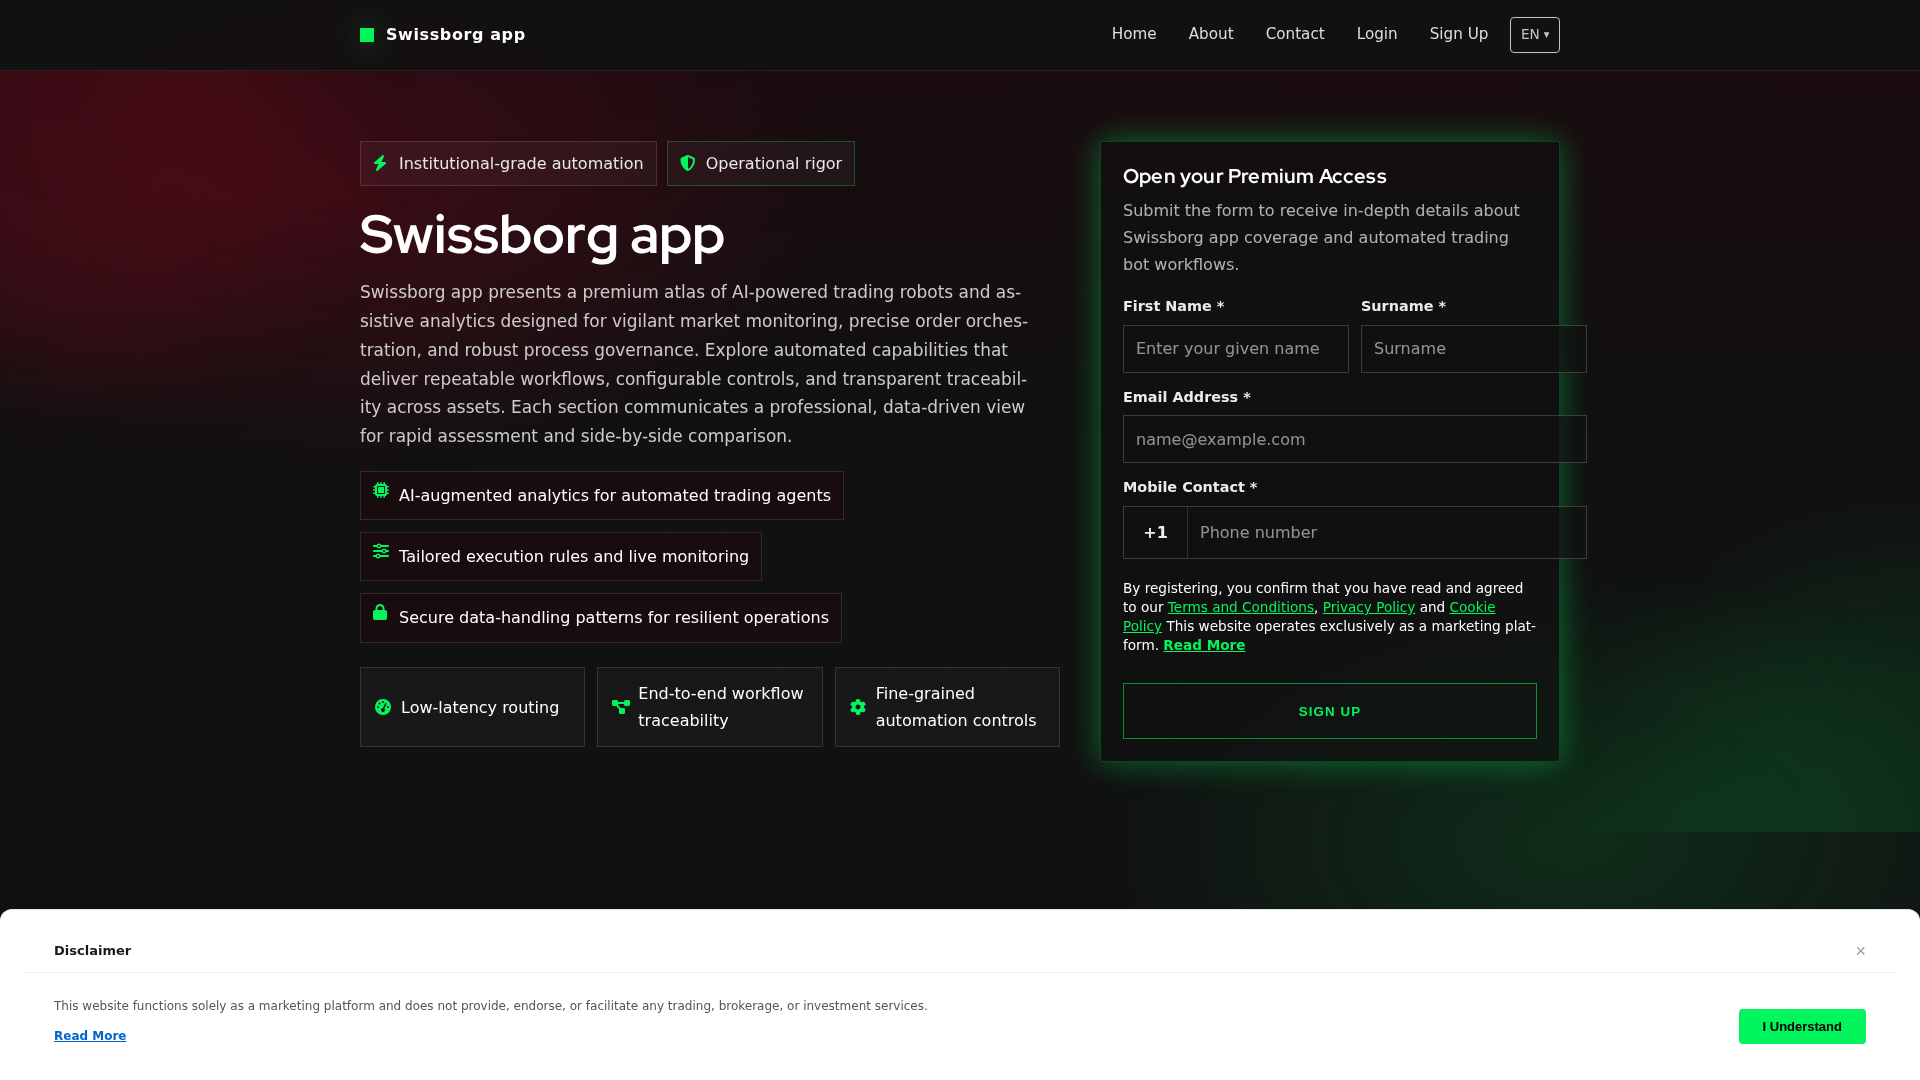Click the shield icon beside Operational rigor

(x=688, y=163)
